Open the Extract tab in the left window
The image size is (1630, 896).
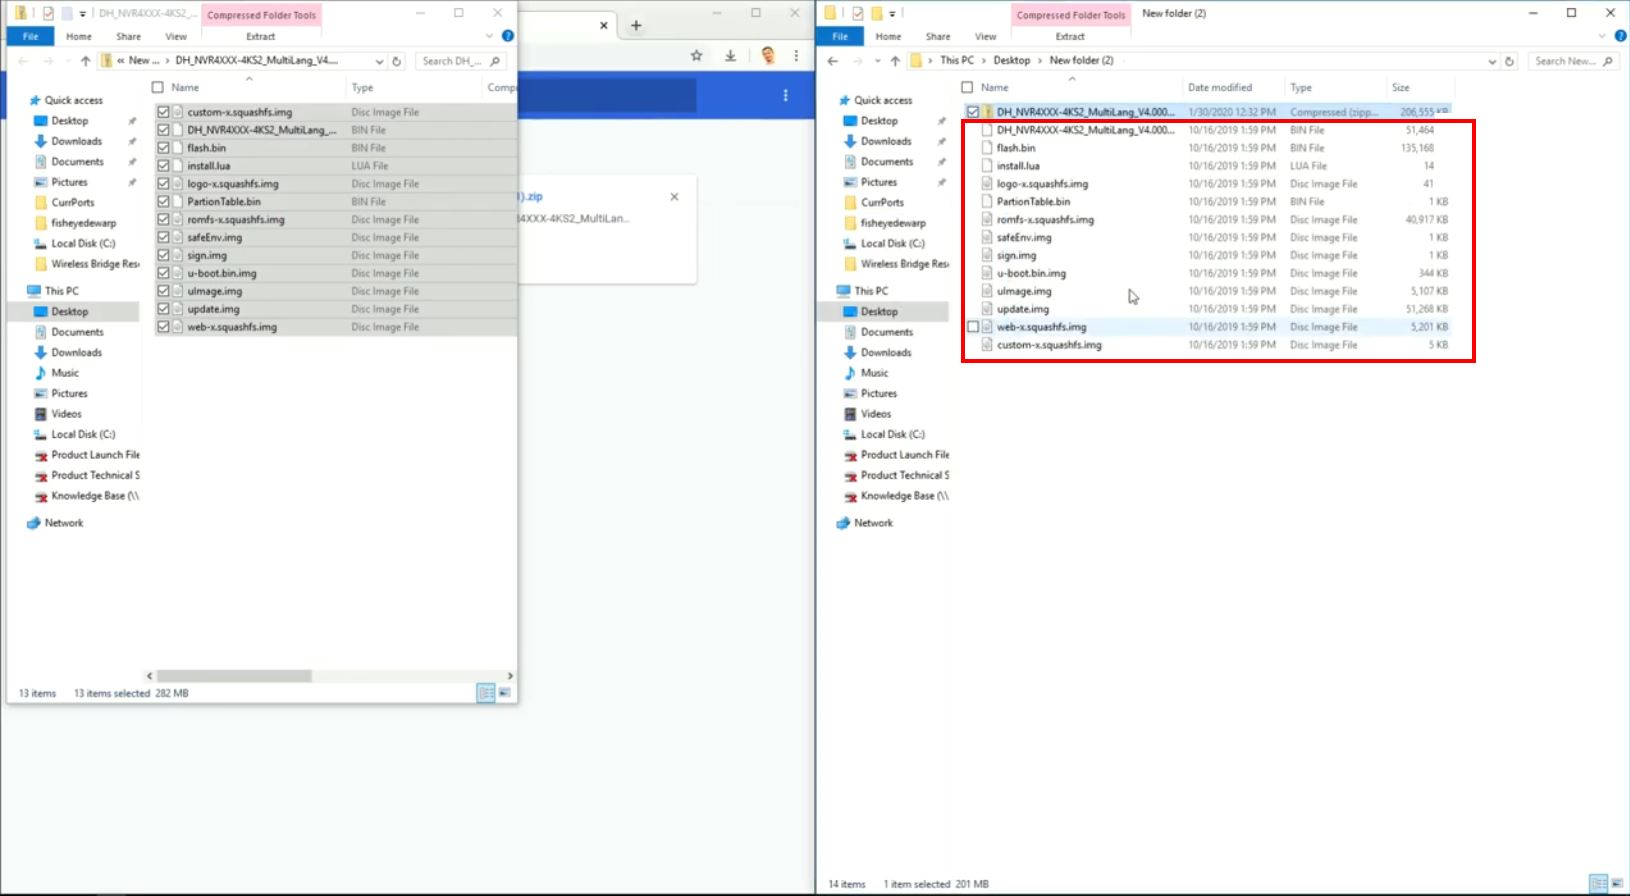click(x=261, y=36)
